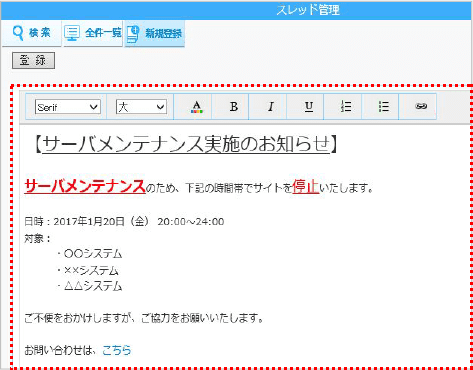Insert a numbered list
Image resolution: width=473 pixels, height=370 pixels.
click(x=346, y=107)
